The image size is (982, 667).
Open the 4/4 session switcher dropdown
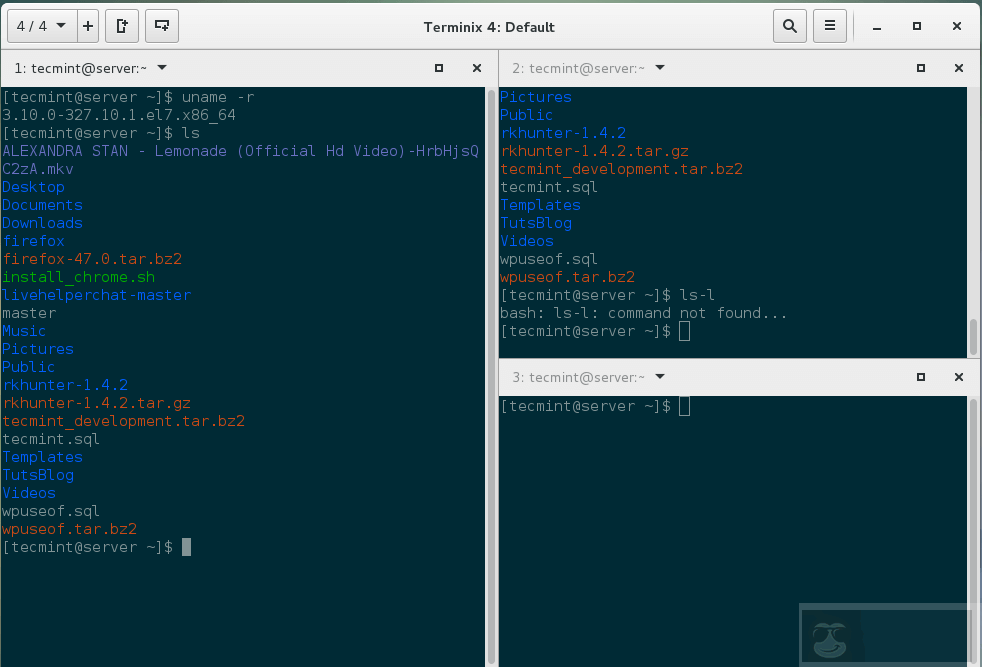pos(30,26)
